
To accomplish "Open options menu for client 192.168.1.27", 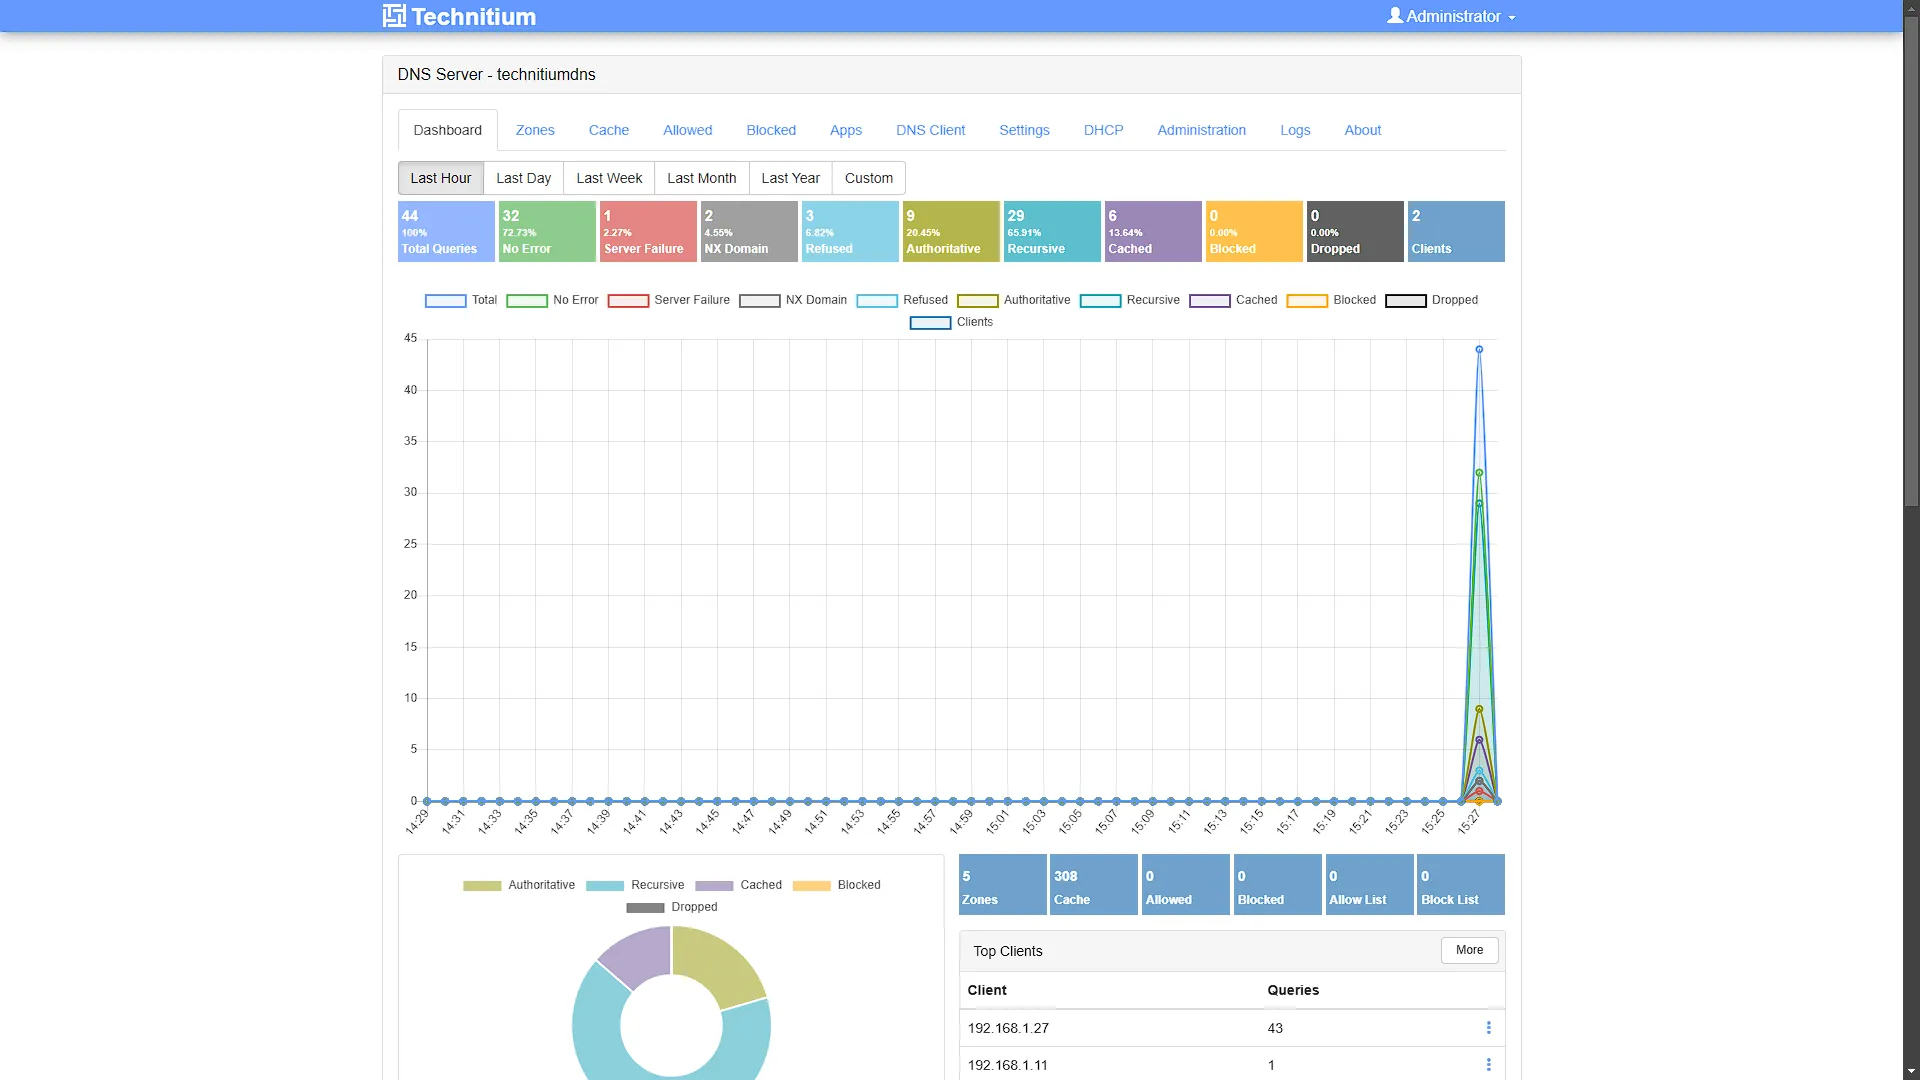I will tap(1488, 1028).
